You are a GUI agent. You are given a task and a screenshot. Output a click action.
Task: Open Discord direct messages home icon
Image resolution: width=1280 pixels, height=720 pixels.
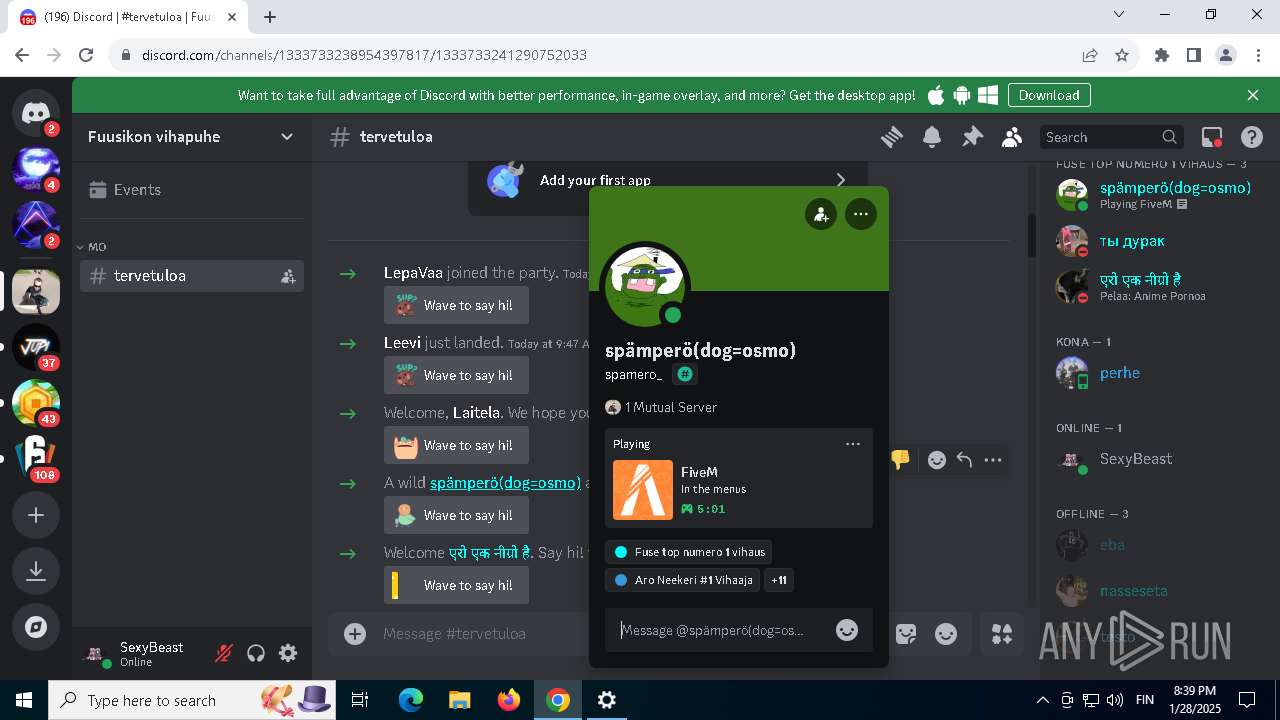36,113
